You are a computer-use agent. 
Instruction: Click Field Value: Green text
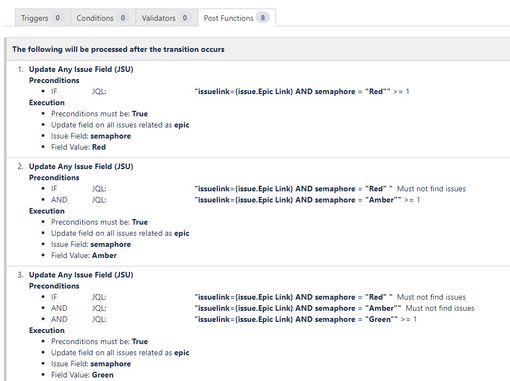pos(82,375)
